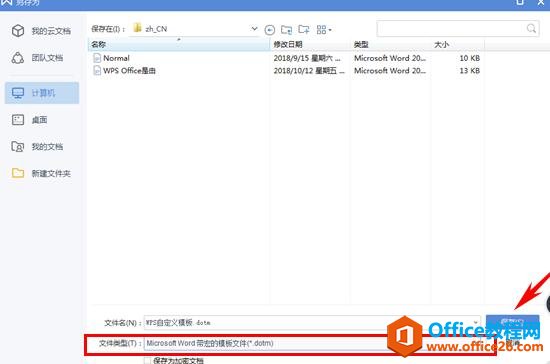Open 我的云文档 in the sidebar
The width and height of the screenshot is (550, 364).
[x=41, y=31]
